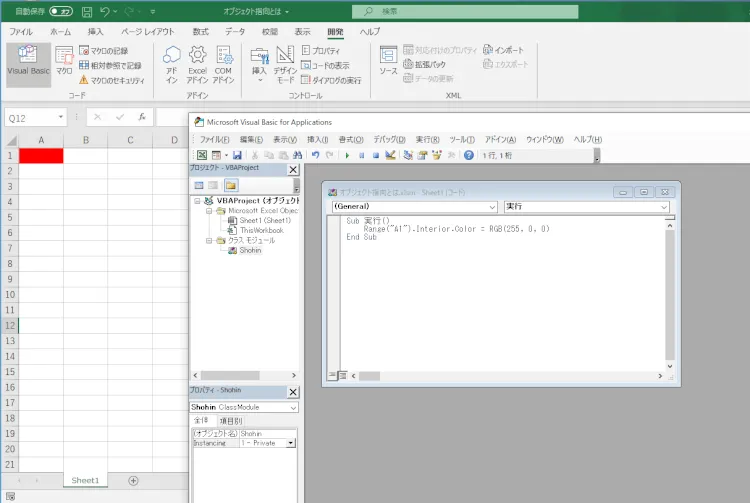Image resolution: width=750 pixels, height=503 pixels.
Task: Click コードの表示 view code
Action: coord(325,66)
